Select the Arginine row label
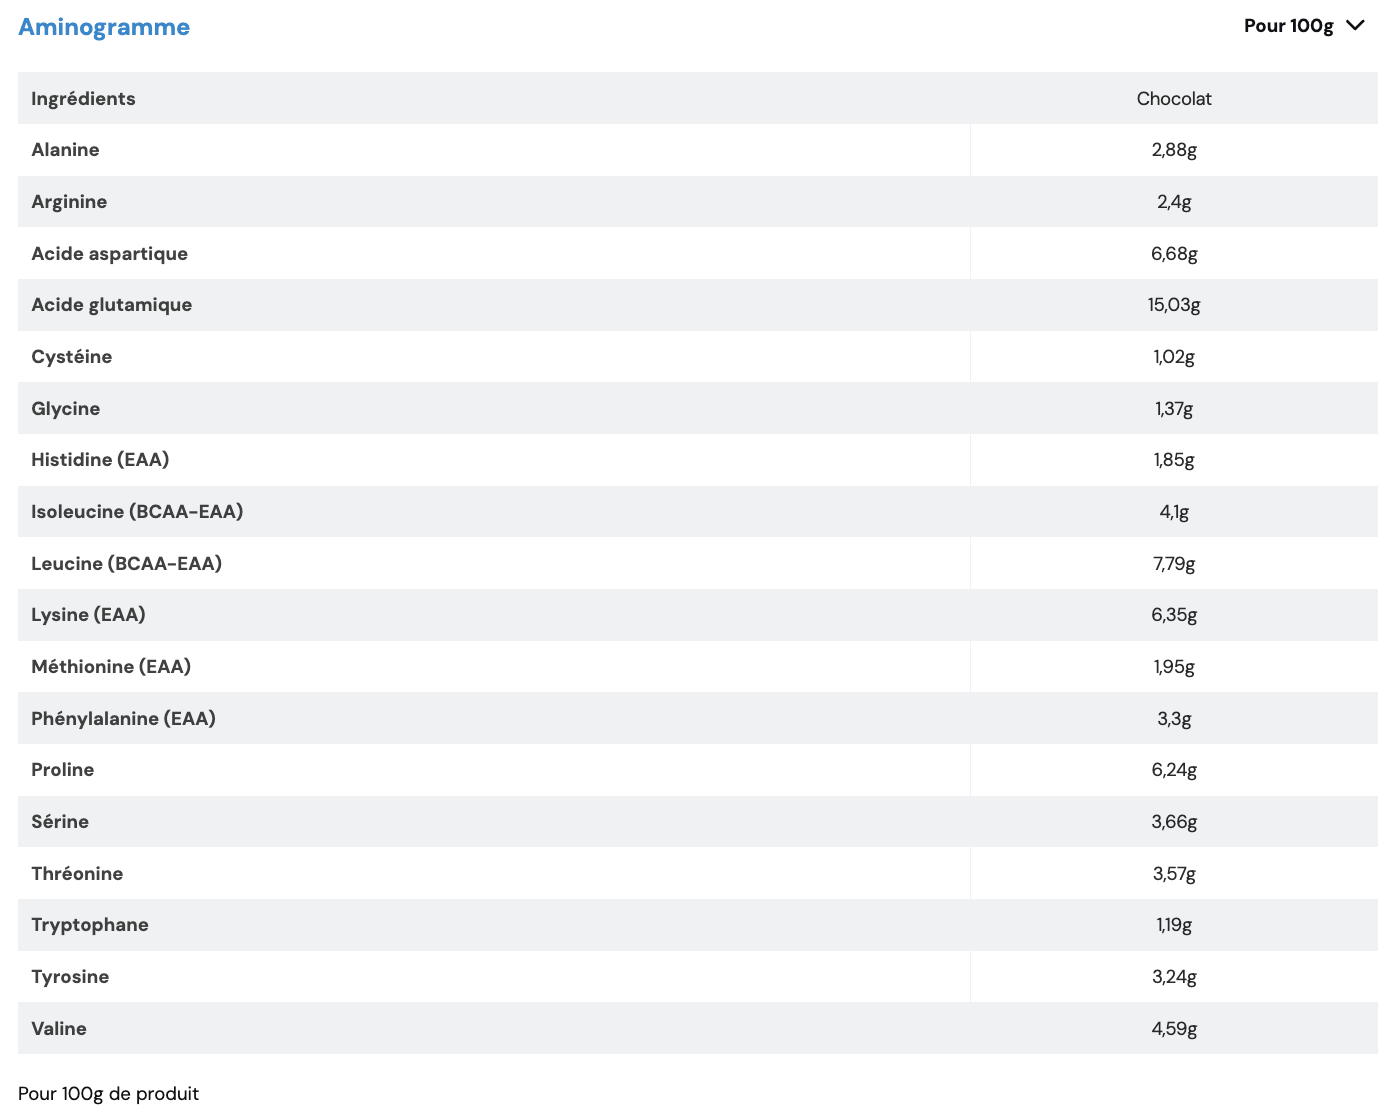The height and width of the screenshot is (1116, 1394). tap(69, 202)
